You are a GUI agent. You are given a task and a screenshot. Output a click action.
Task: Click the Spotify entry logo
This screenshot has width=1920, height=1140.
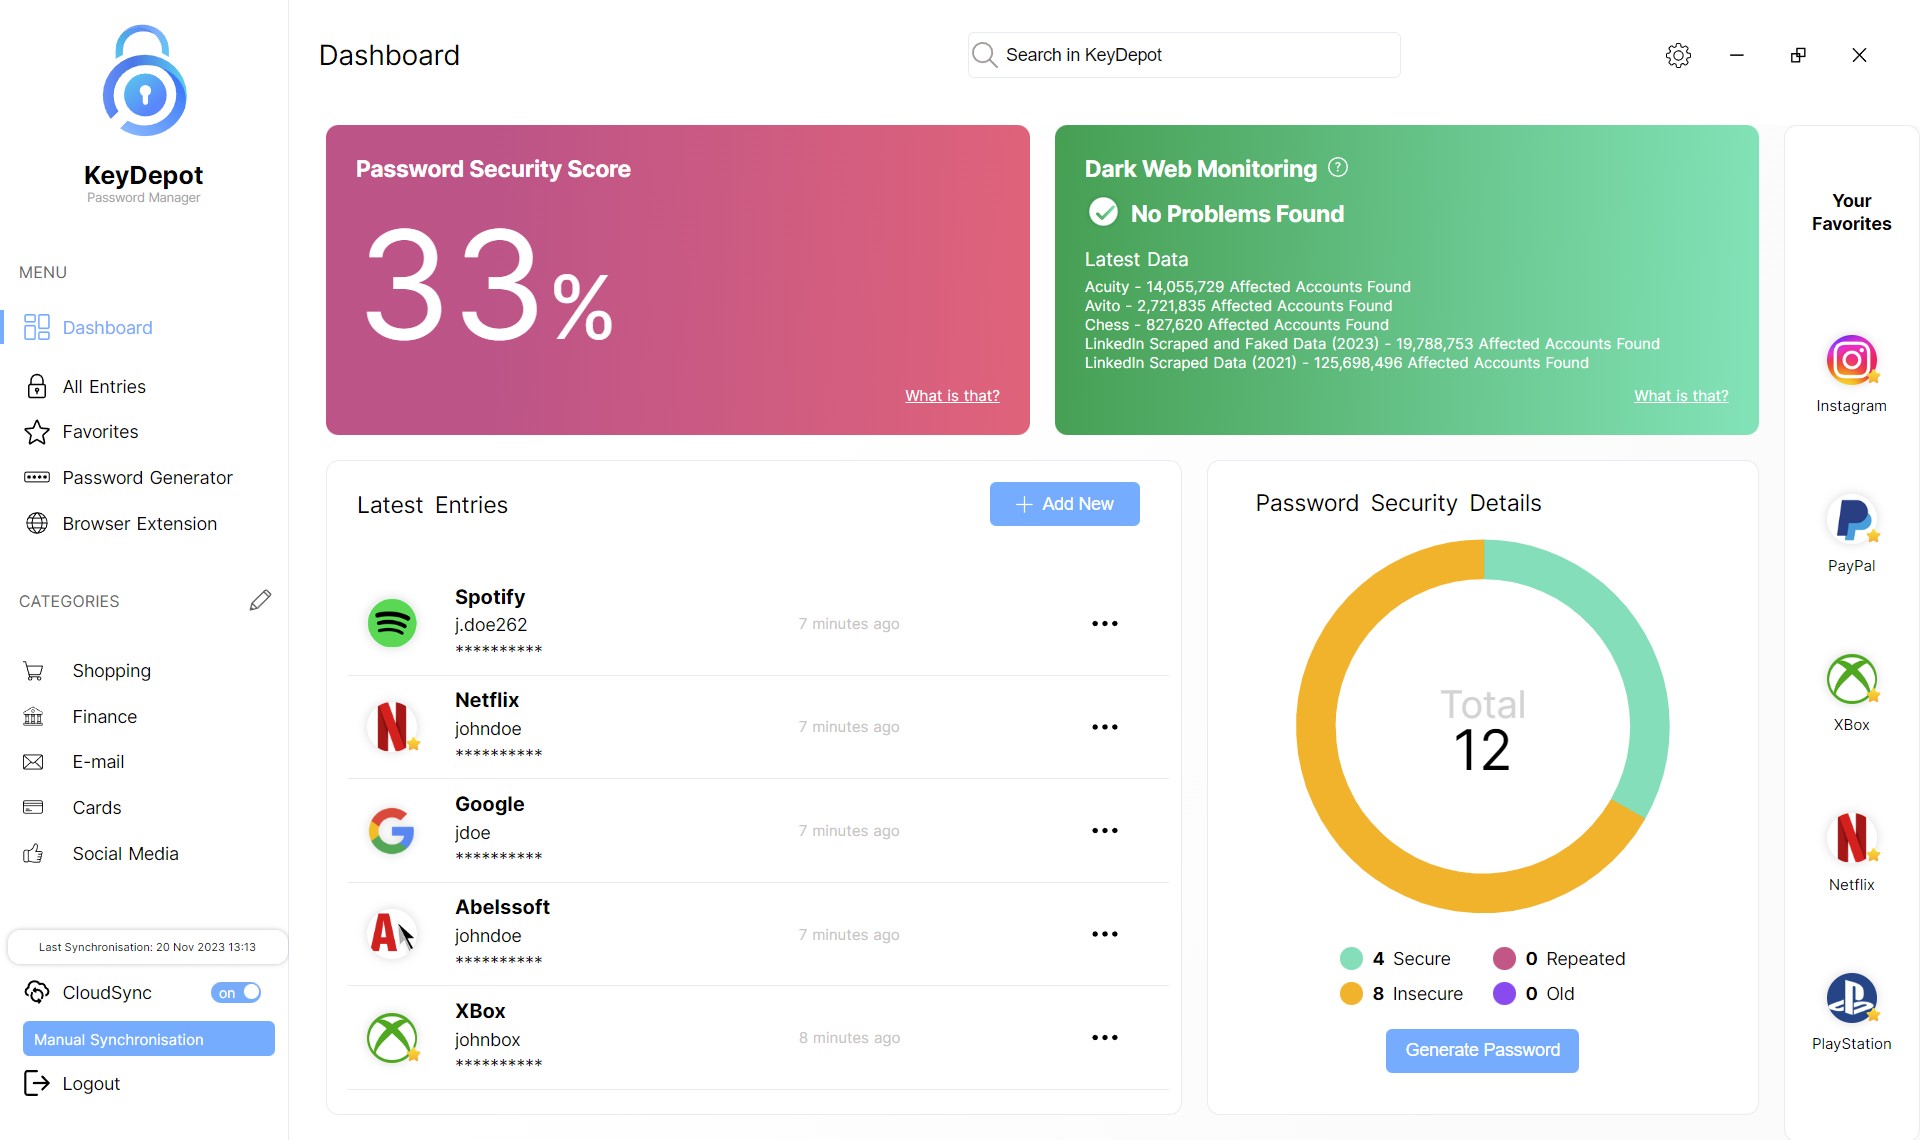(x=392, y=623)
